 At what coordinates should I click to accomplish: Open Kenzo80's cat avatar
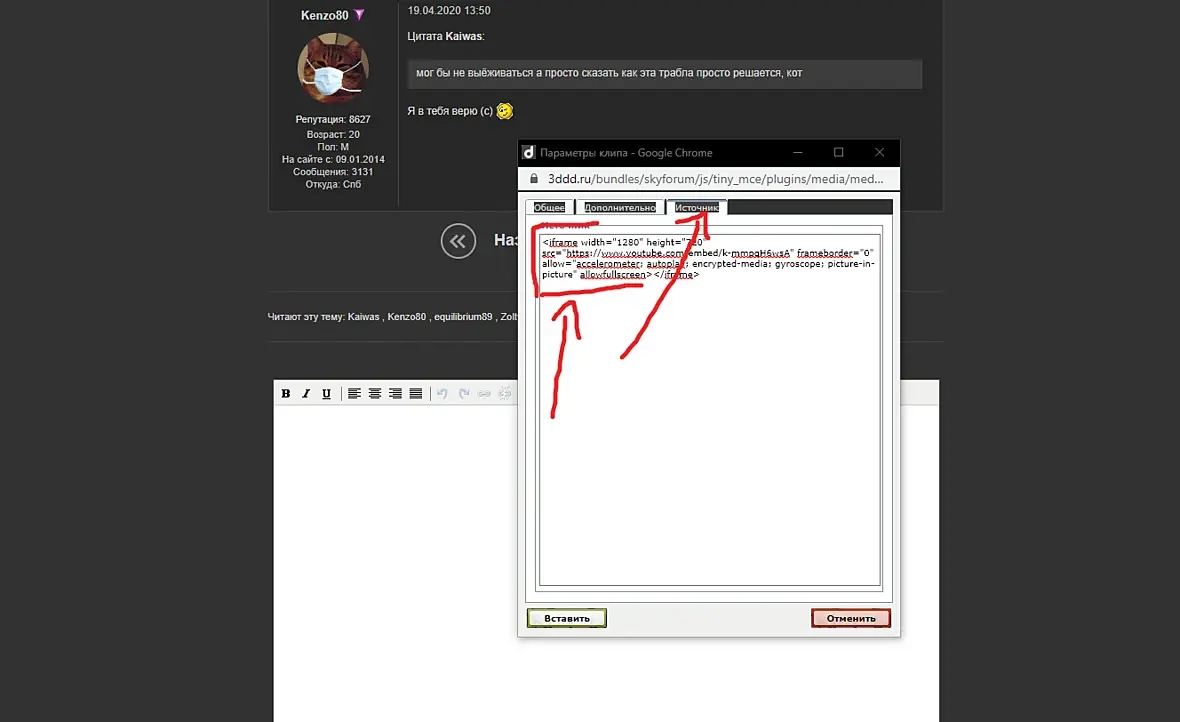point(333,68)
